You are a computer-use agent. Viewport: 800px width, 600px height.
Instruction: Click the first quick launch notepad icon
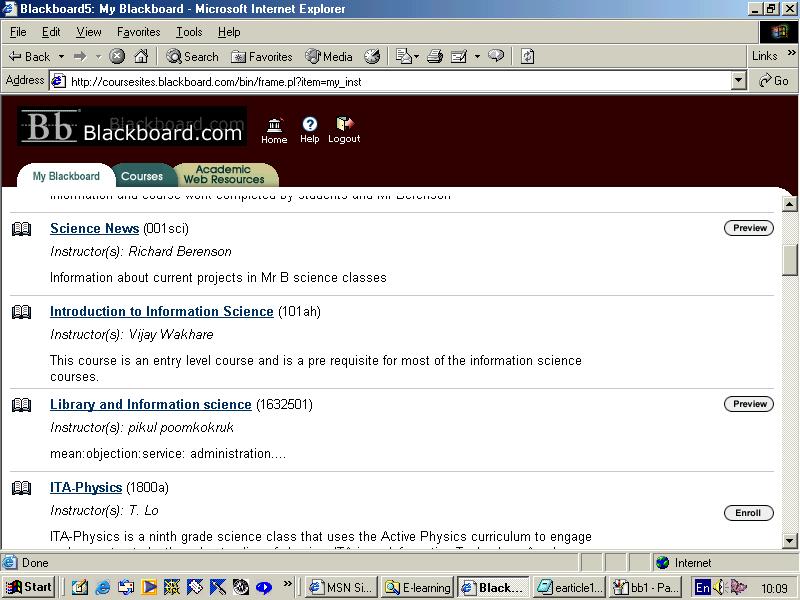pos(80,587)
